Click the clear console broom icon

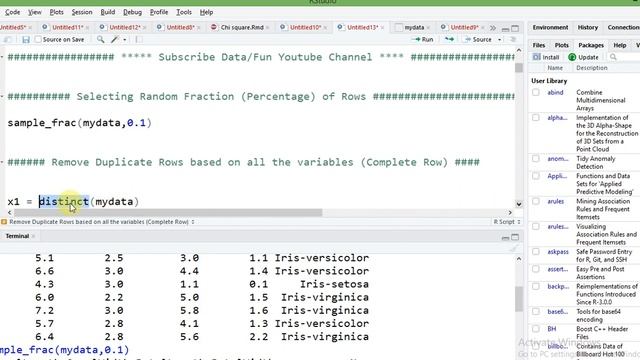click(513, 248)
